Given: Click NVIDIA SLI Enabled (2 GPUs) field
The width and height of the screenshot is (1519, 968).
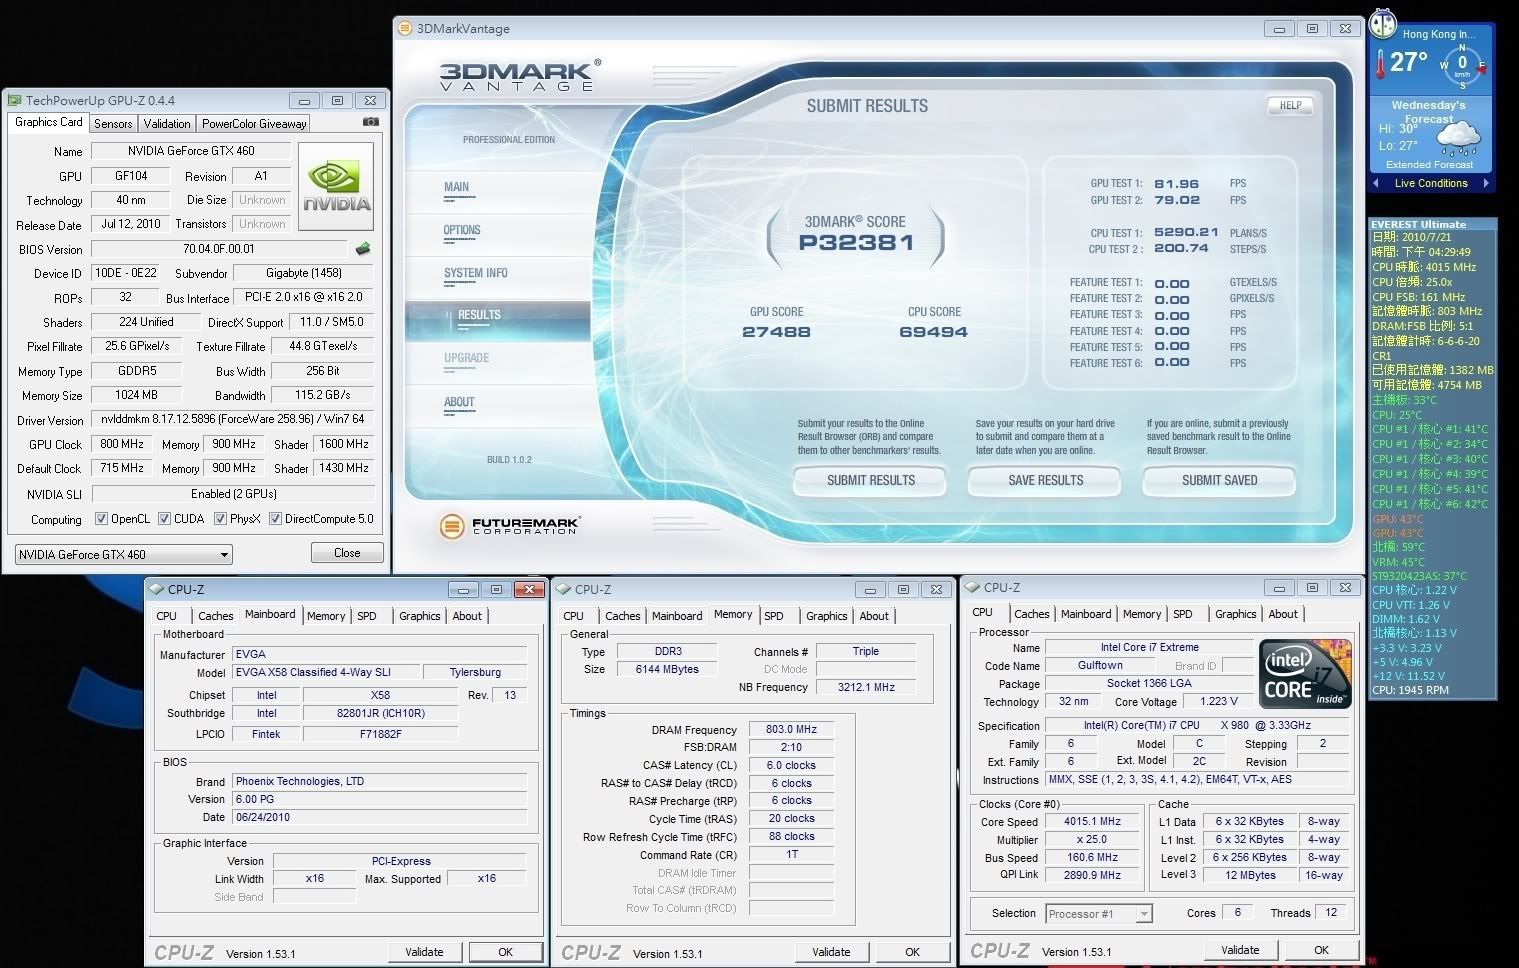Looking at the screenshot, I should [233, 494].
